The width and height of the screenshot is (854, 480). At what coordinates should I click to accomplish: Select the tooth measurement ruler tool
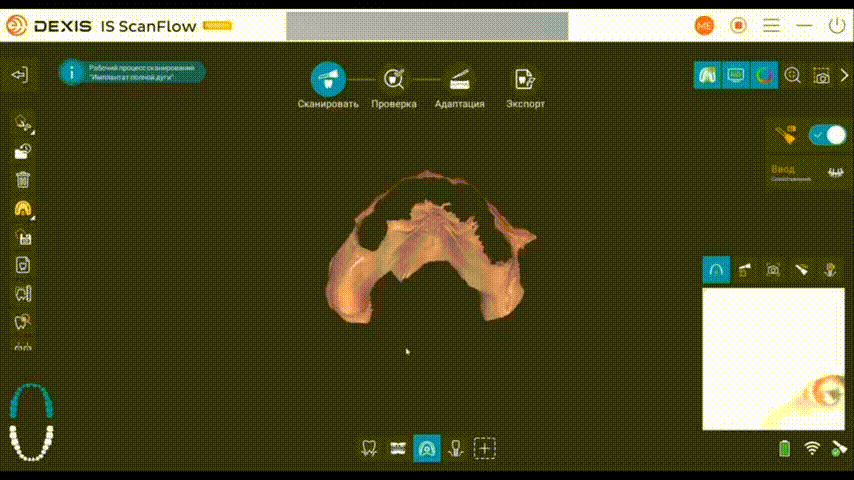click(23, 294)
